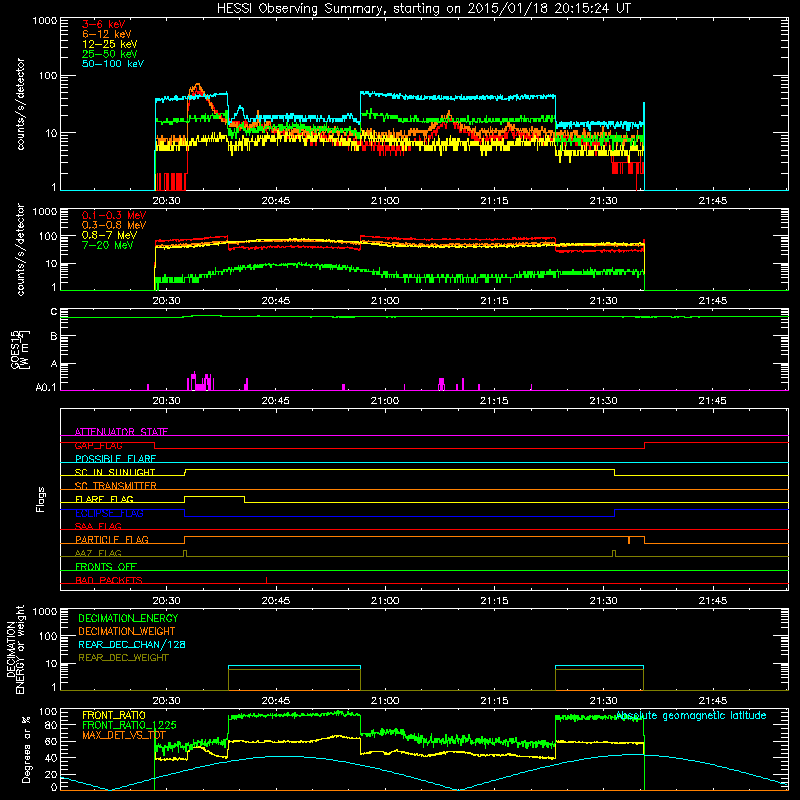Click the raised FLARE_FLAG step segment
The width and height of the screenshot is (800, 800).
point(214,496)
